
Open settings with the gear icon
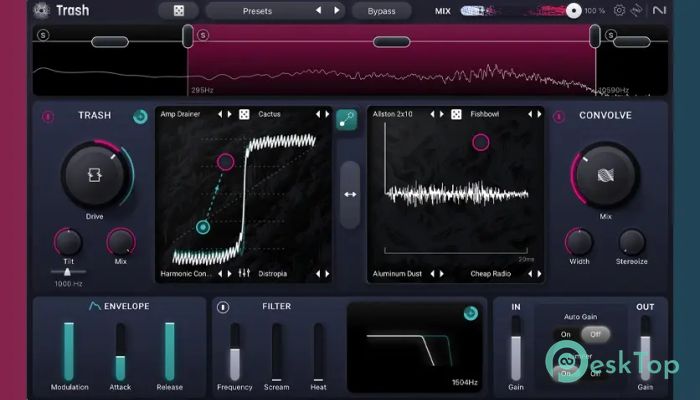tap(619, 11)
